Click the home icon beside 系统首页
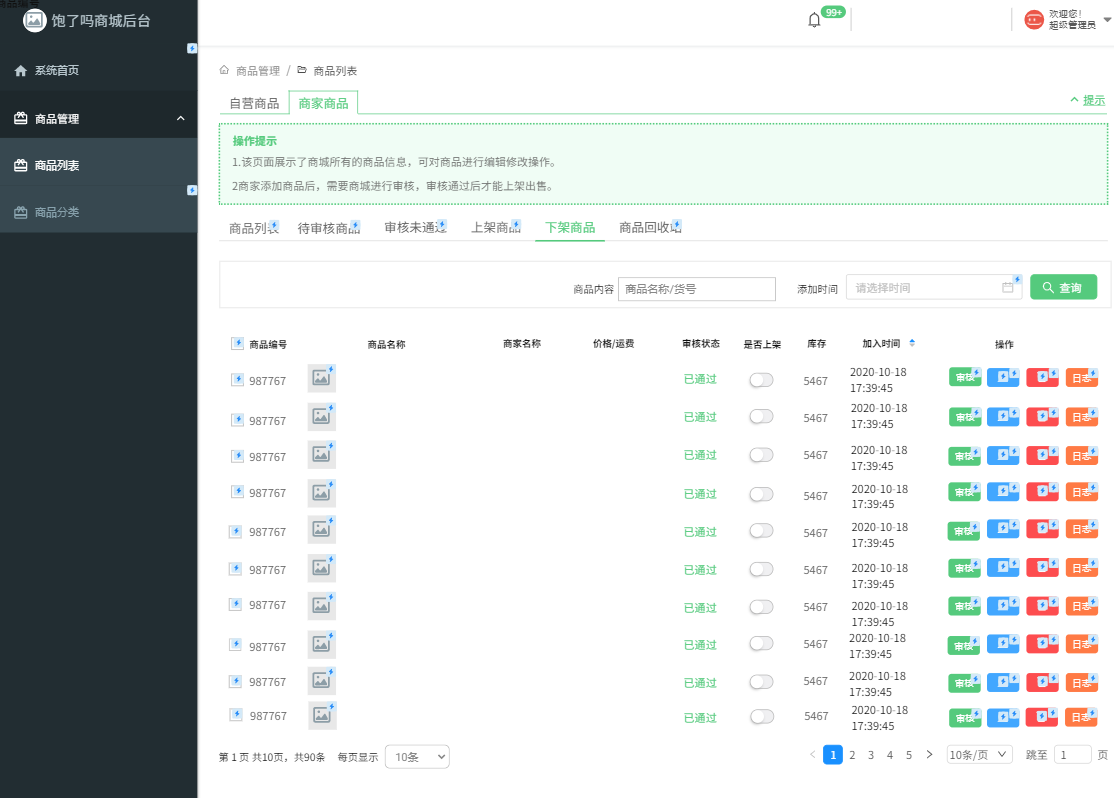The image size is (1114, 798). click(x=21, y=70)
